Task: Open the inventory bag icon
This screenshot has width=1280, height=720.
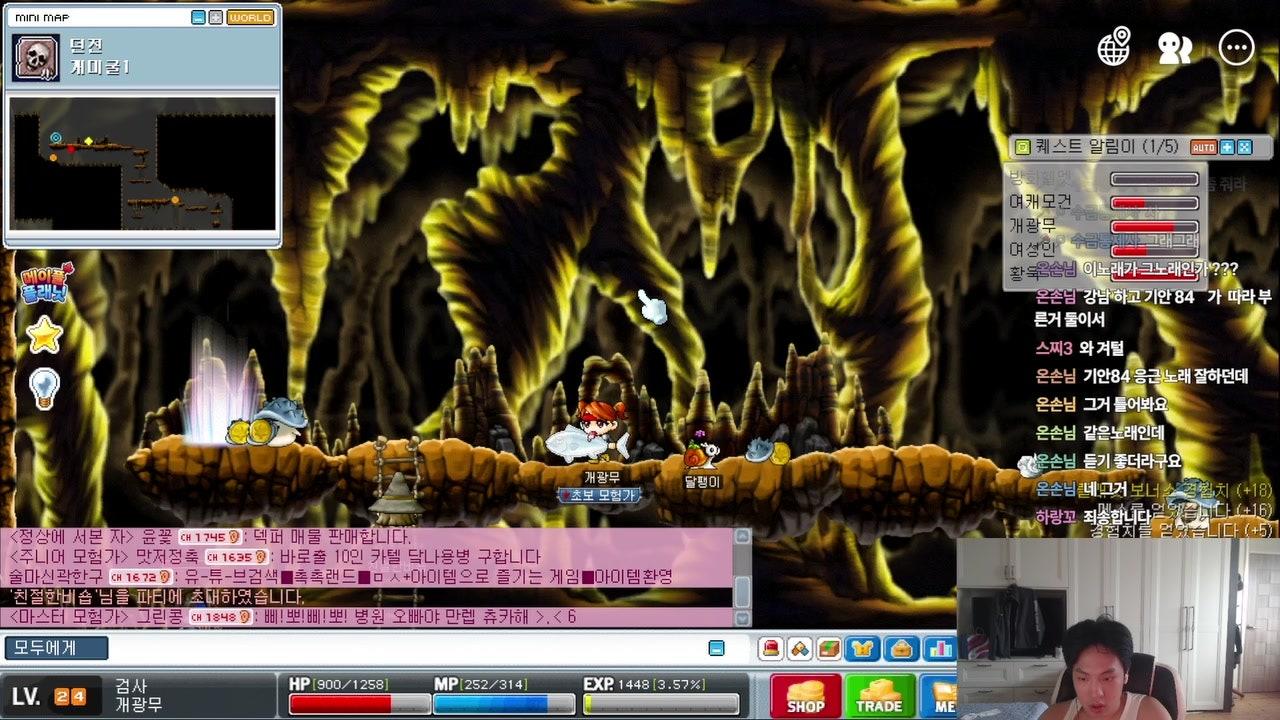Action: coord(901,649)
